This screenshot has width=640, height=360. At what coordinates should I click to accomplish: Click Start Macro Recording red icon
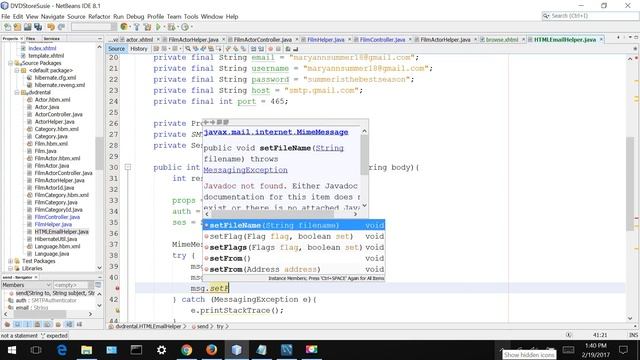coord(270,49)
